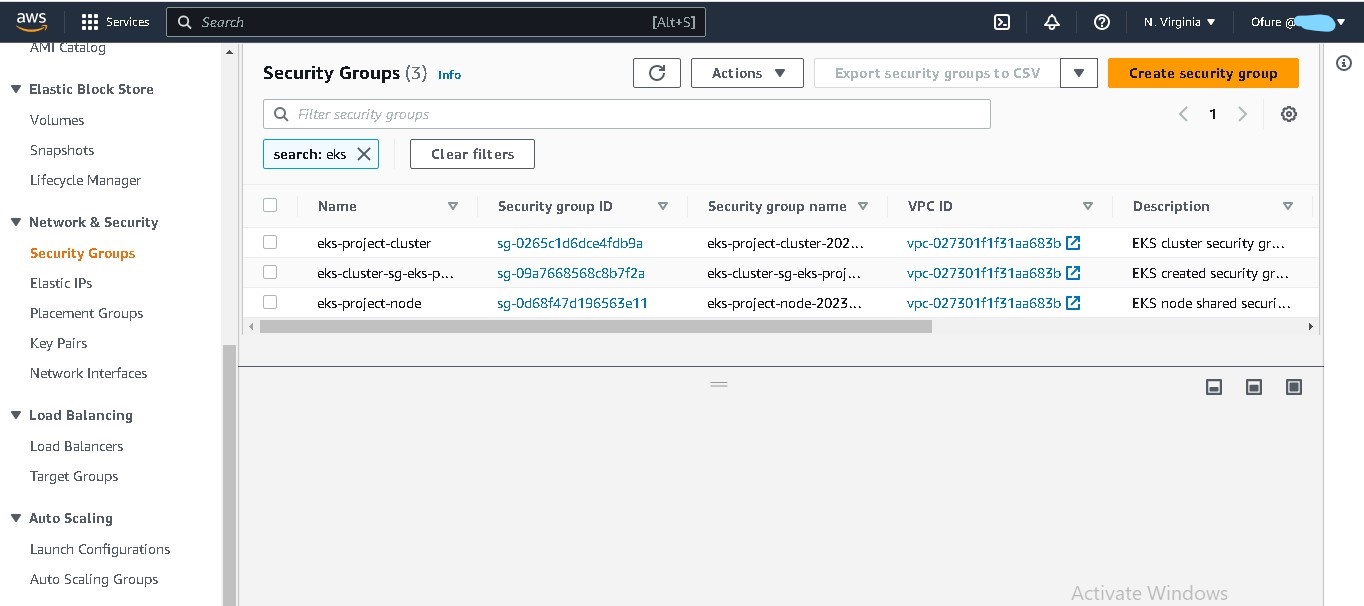Check the eks-project-node row
Screen dimensions: 1364x606
[270, 302]
